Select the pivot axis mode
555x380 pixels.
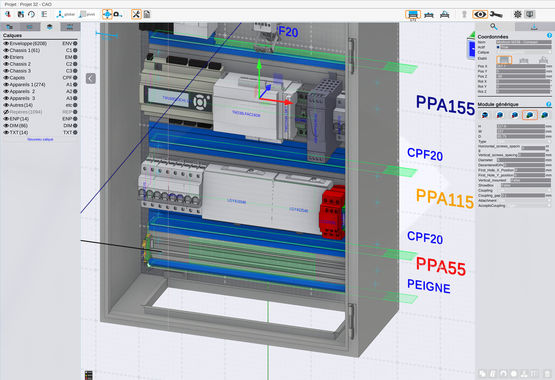point(87,15)
